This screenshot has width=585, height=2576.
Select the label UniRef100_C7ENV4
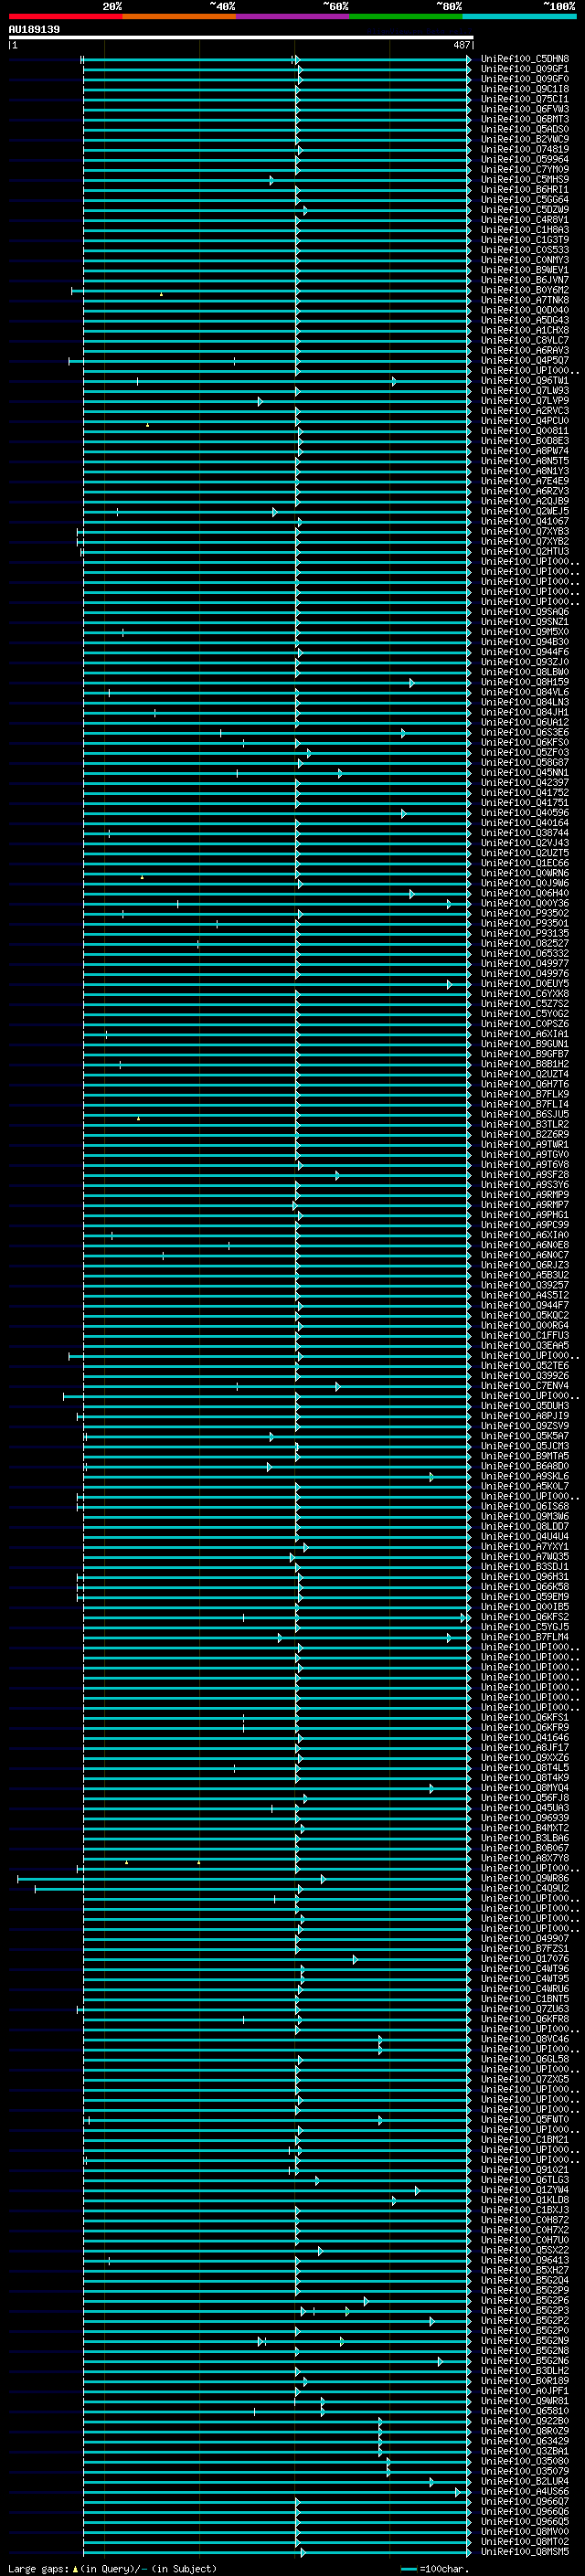coord(525,1386)
